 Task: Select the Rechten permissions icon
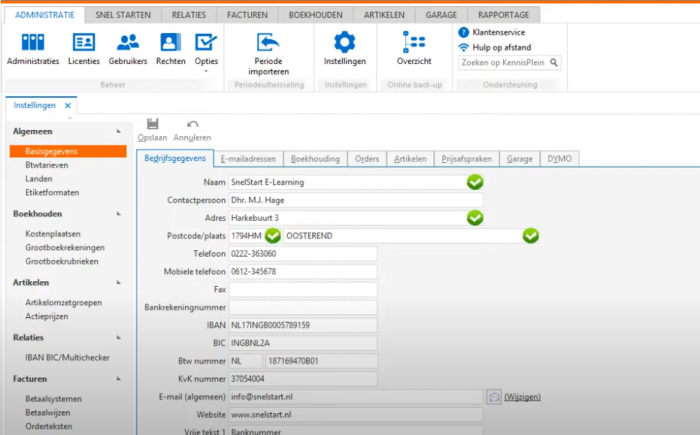170,42
